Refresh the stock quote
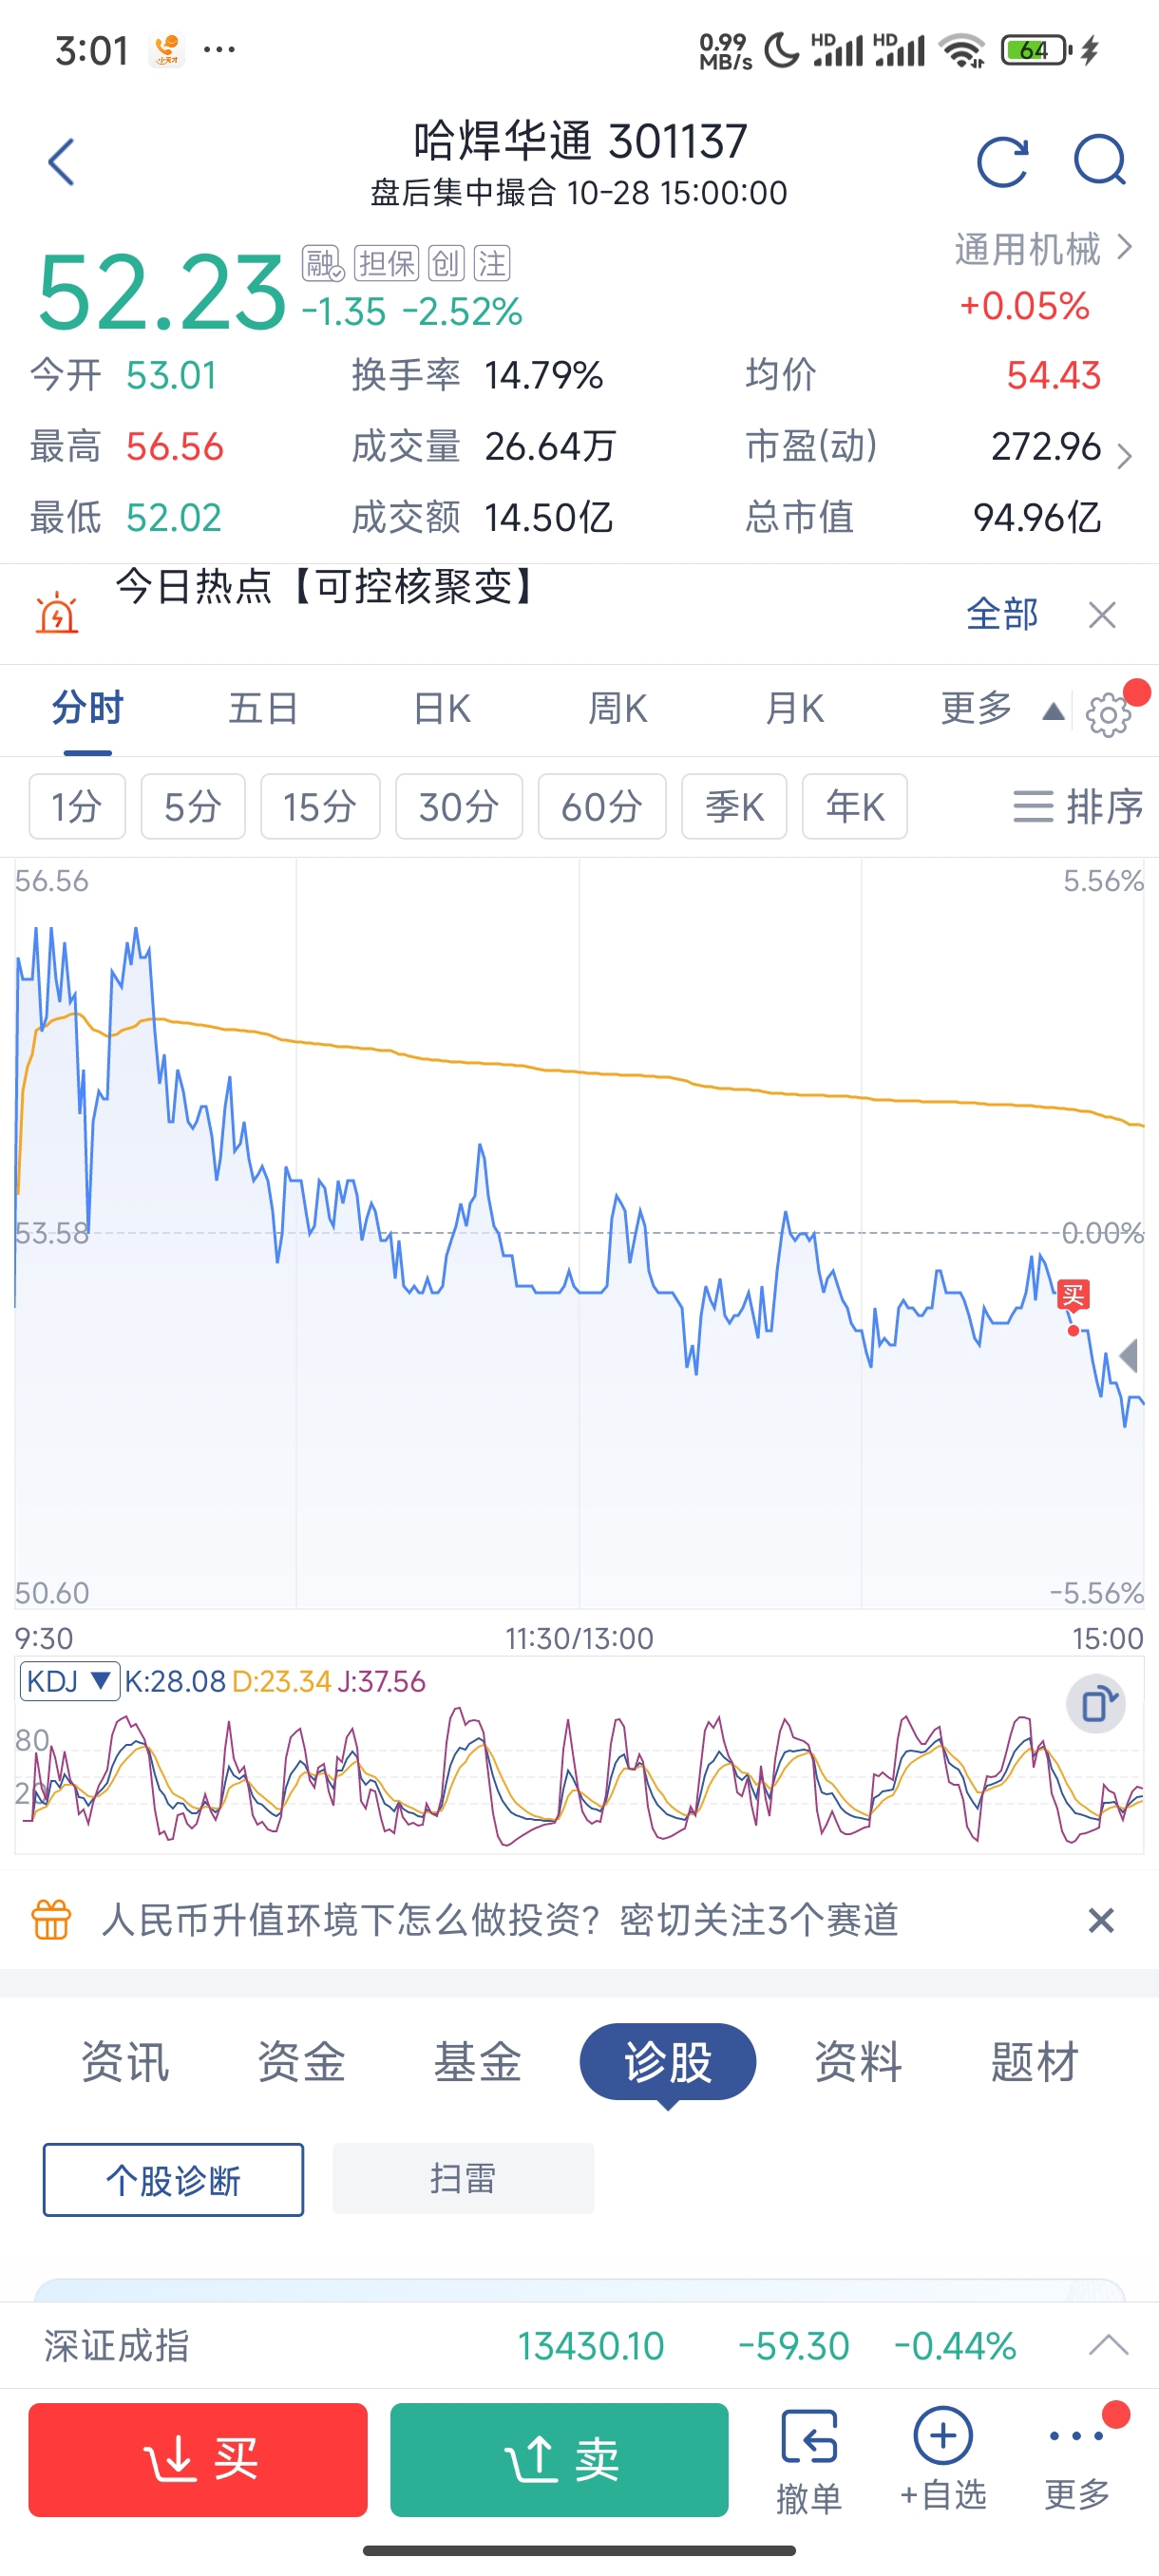 pyautogui.click(x=1002, y=162)
